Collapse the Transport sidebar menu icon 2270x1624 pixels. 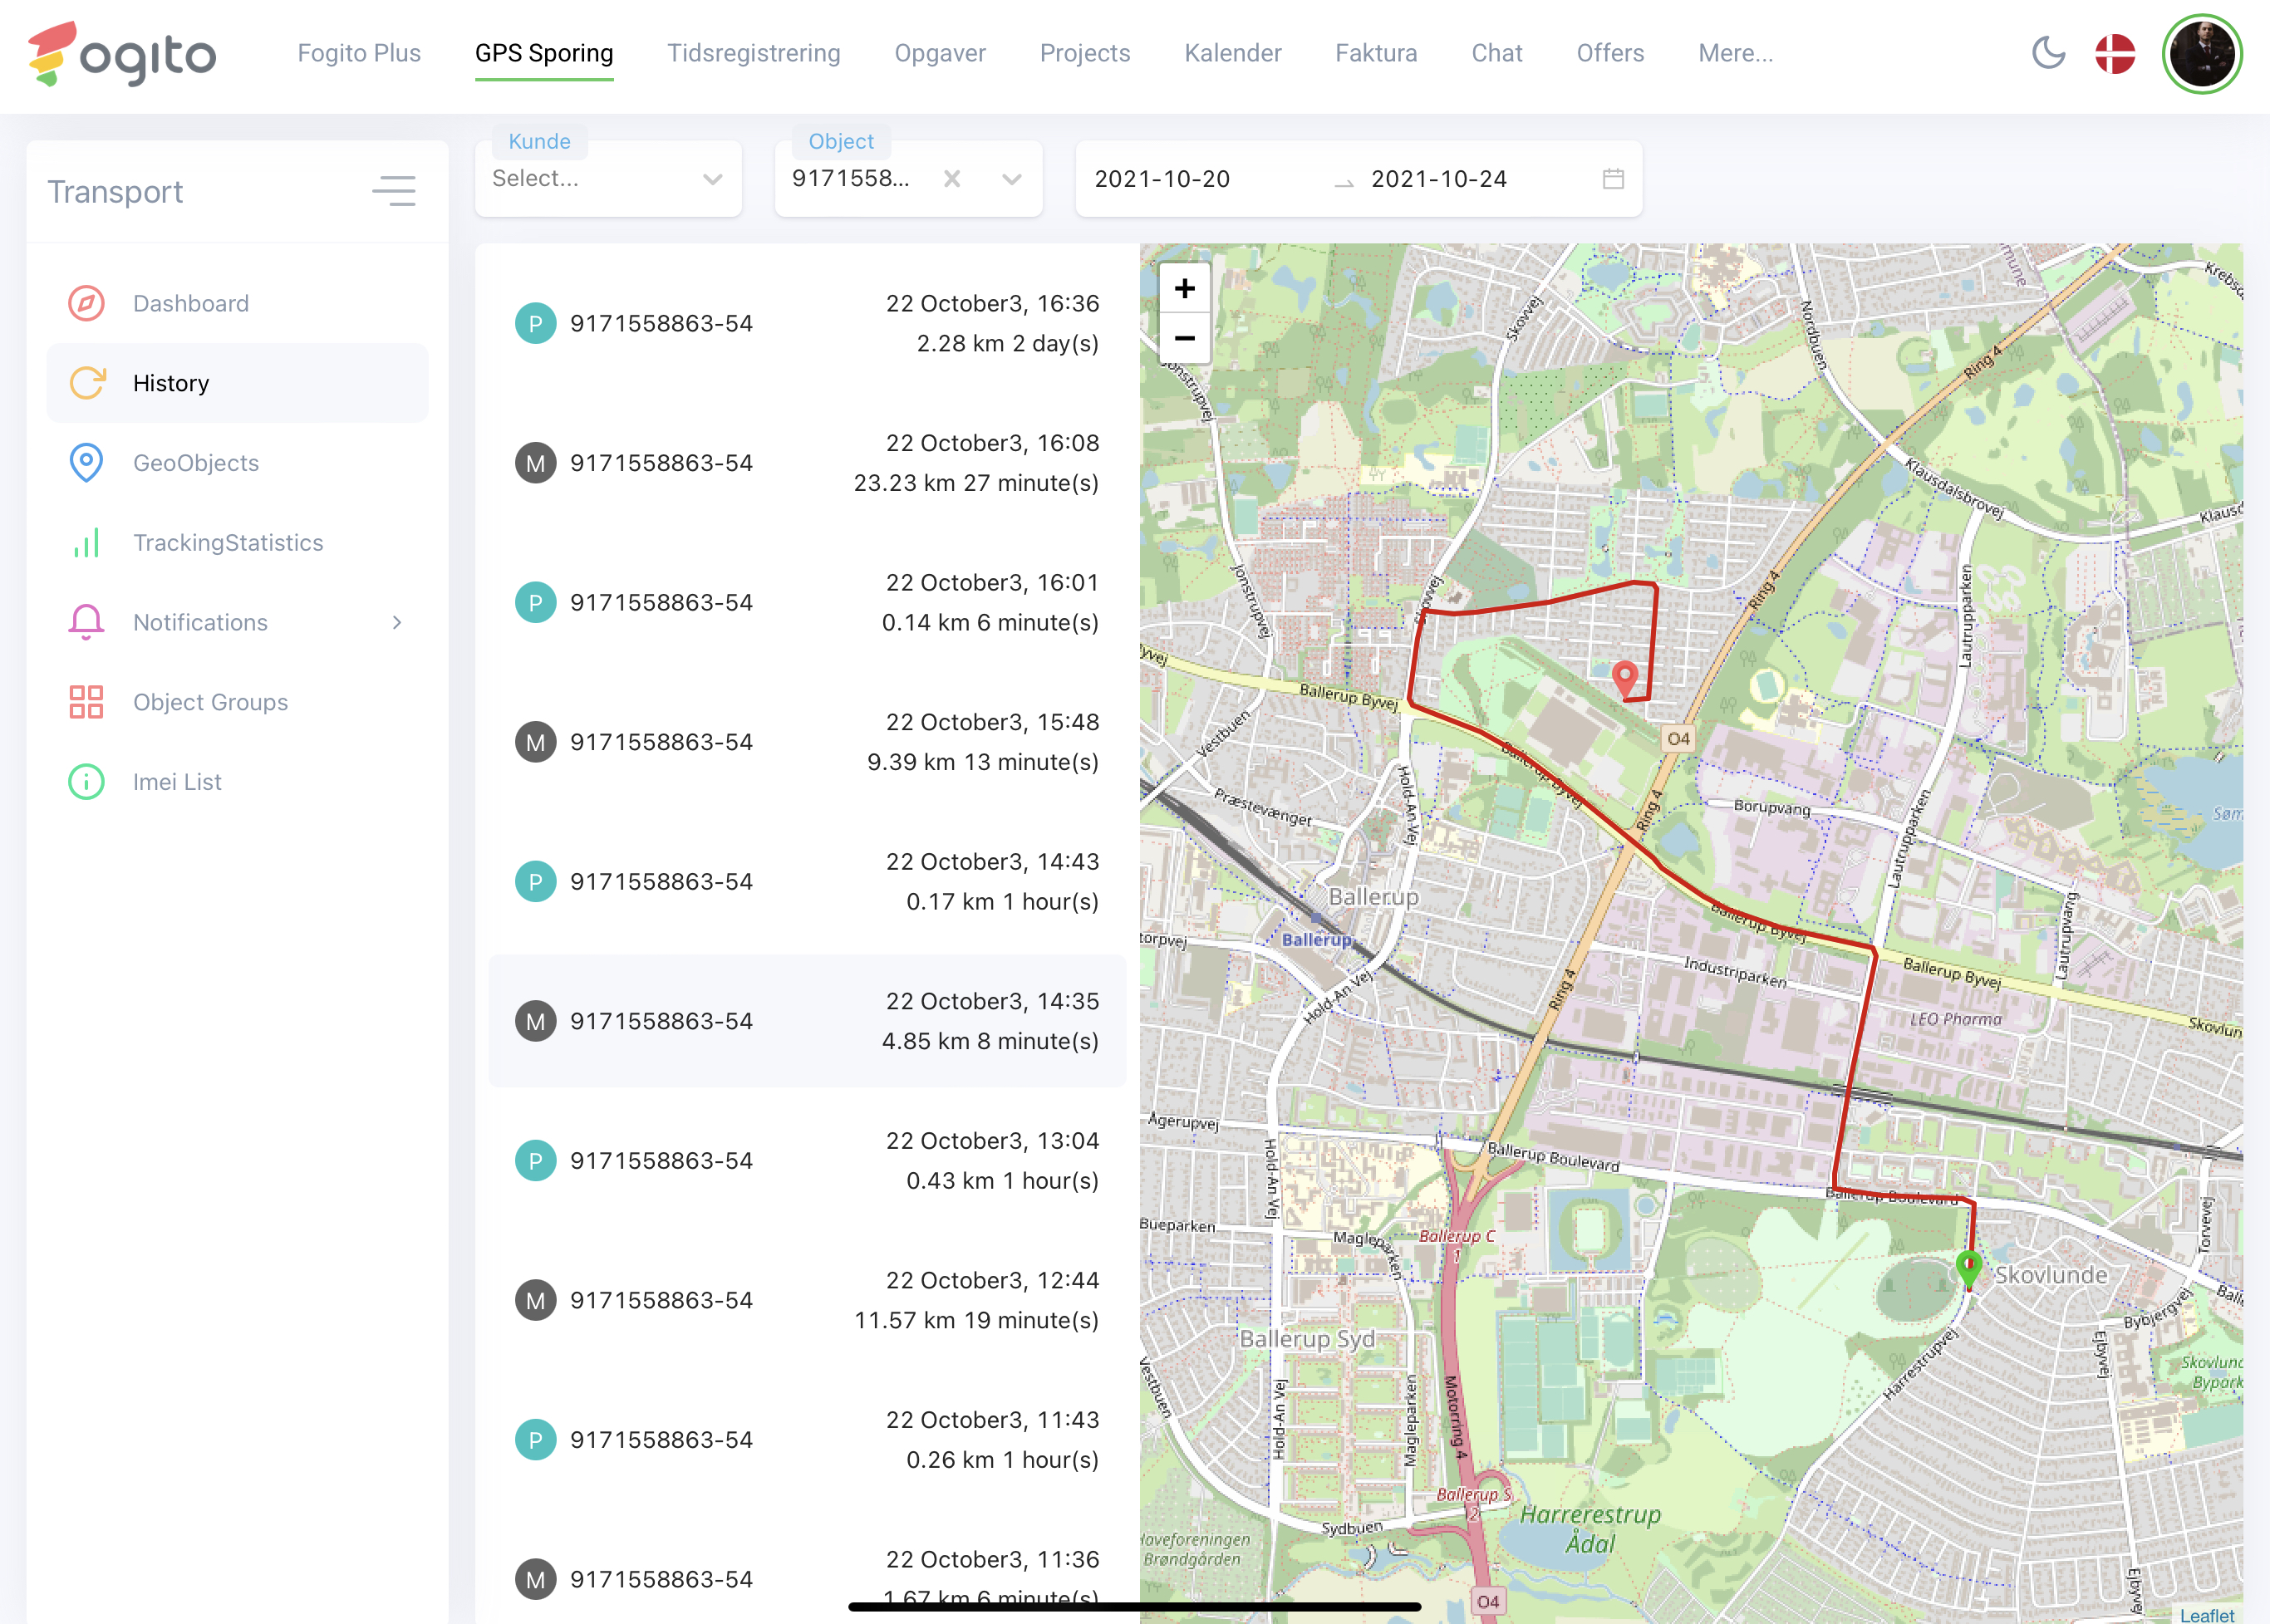(394, 190)
